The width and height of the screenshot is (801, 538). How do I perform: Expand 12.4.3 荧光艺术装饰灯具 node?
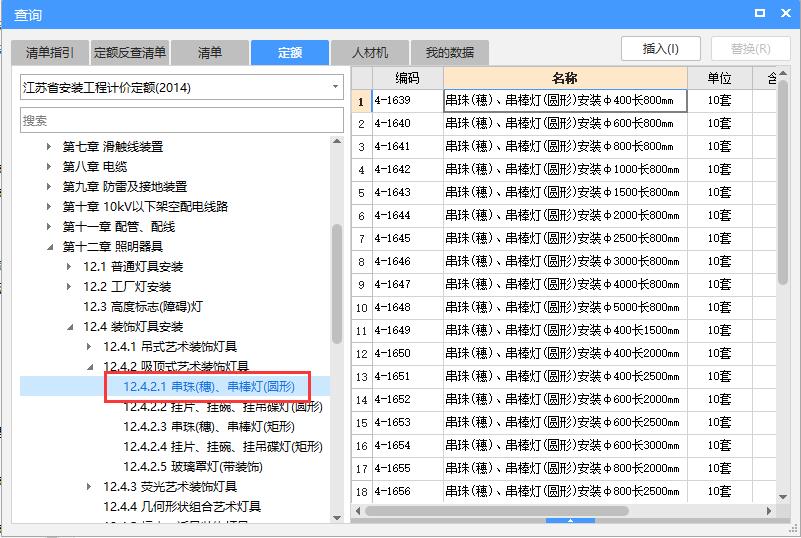tap(89, 487)
